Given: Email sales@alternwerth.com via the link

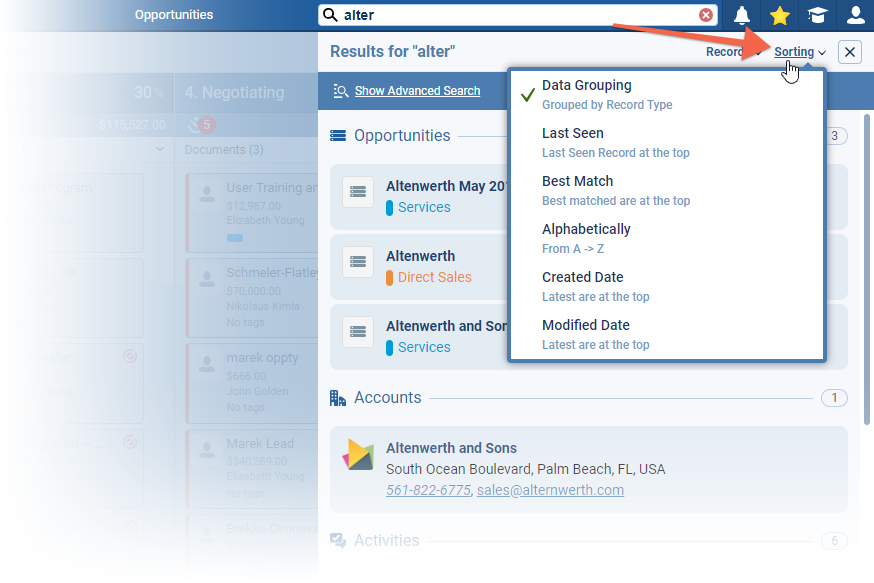Looking at the screenshot, I should pos(548,490).
